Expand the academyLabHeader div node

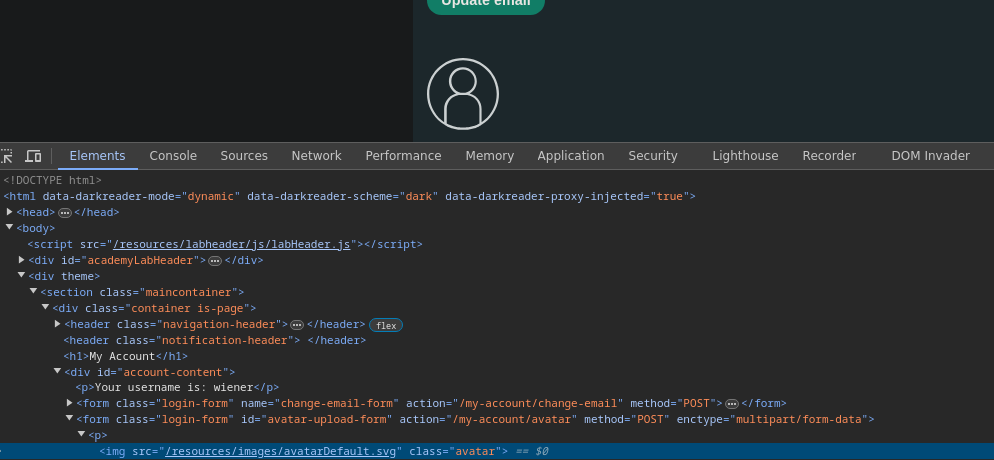coord(22,260)
